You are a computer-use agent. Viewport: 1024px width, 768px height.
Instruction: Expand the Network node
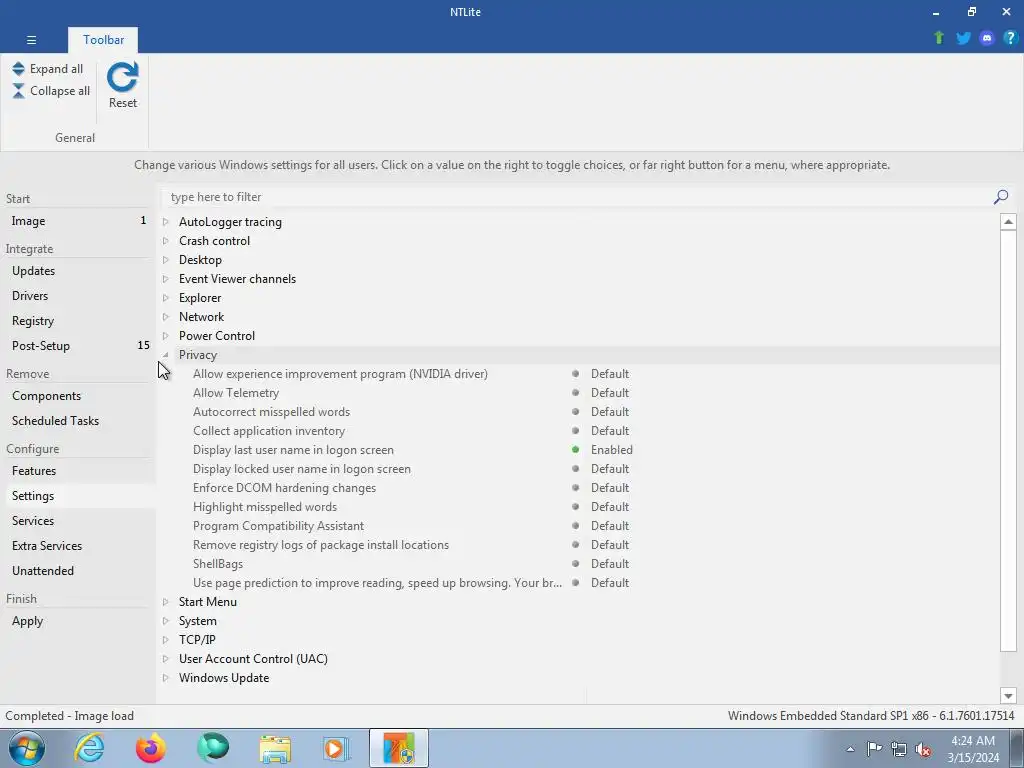coord(166,317)
